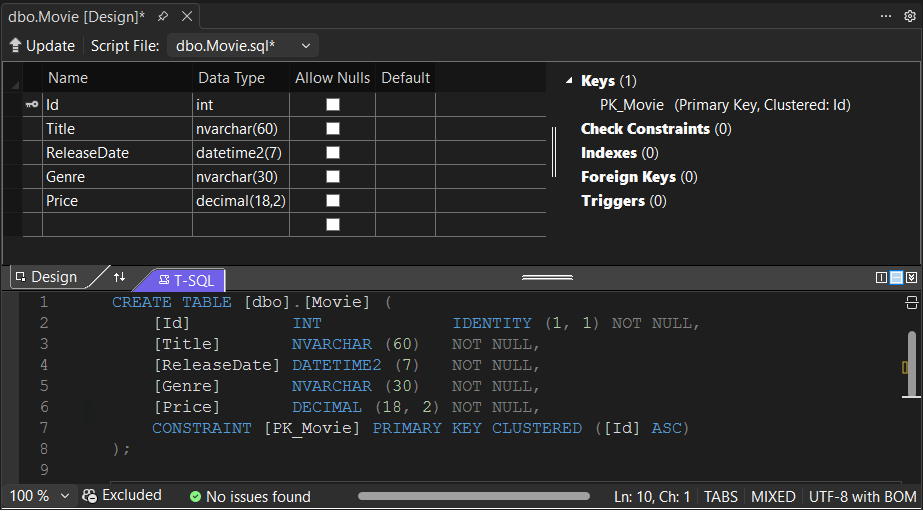Screen dimensions: 923x510
Task: Select the Genre name cell
Action: [117, 177]
